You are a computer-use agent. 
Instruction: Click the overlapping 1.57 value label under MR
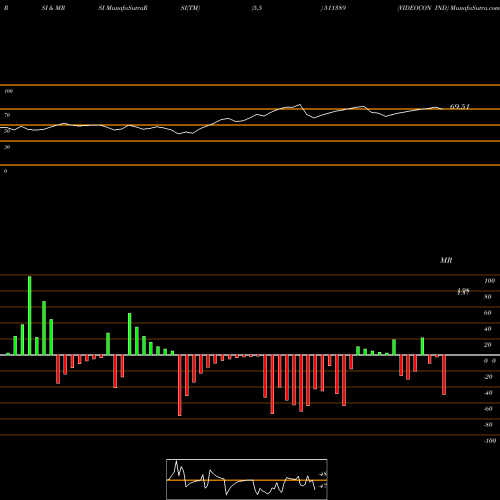[x=463, y=292]
